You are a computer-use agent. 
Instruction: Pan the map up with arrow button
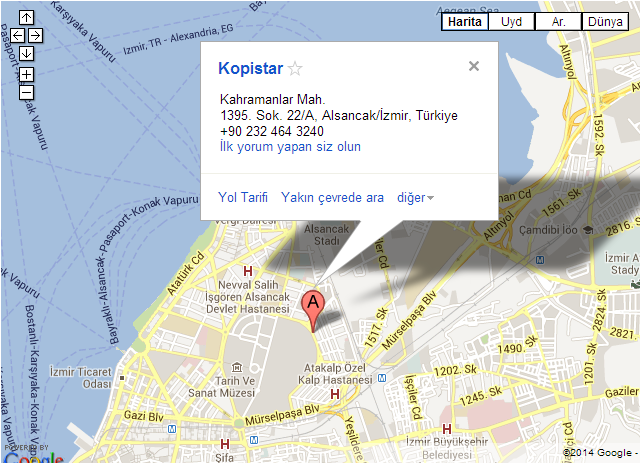27,17
